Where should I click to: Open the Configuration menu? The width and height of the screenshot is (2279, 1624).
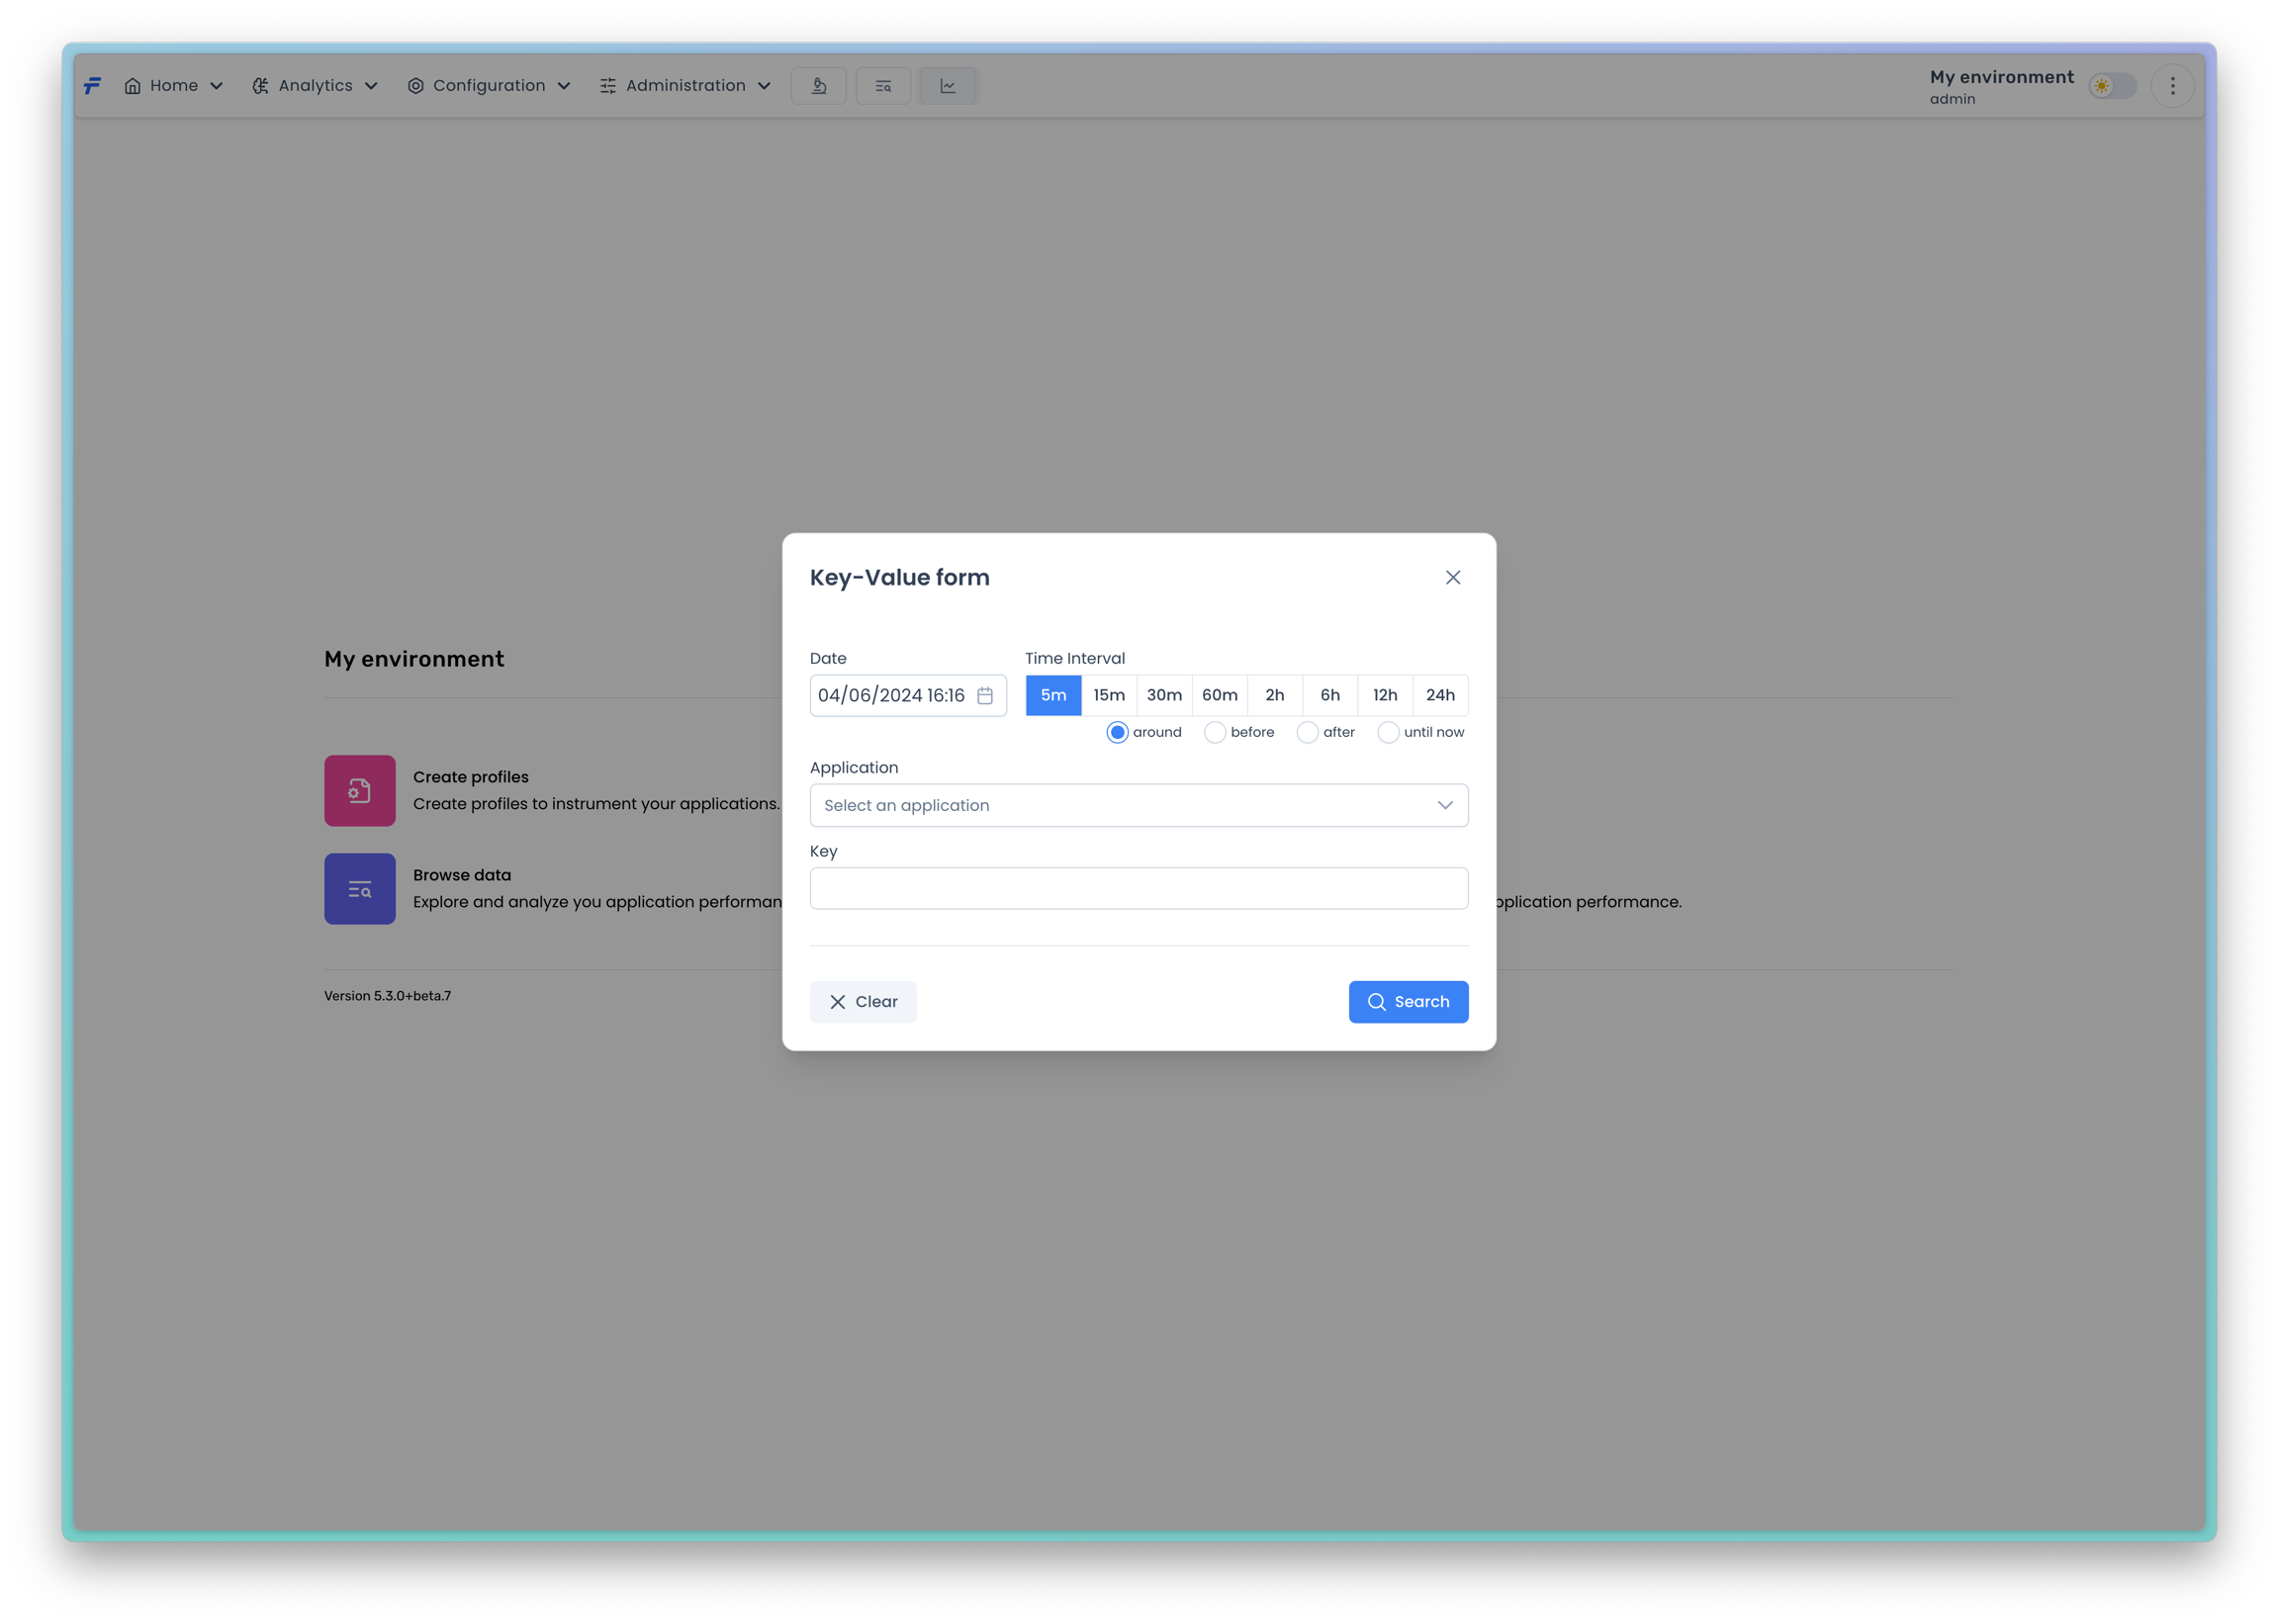coord(488,86)
